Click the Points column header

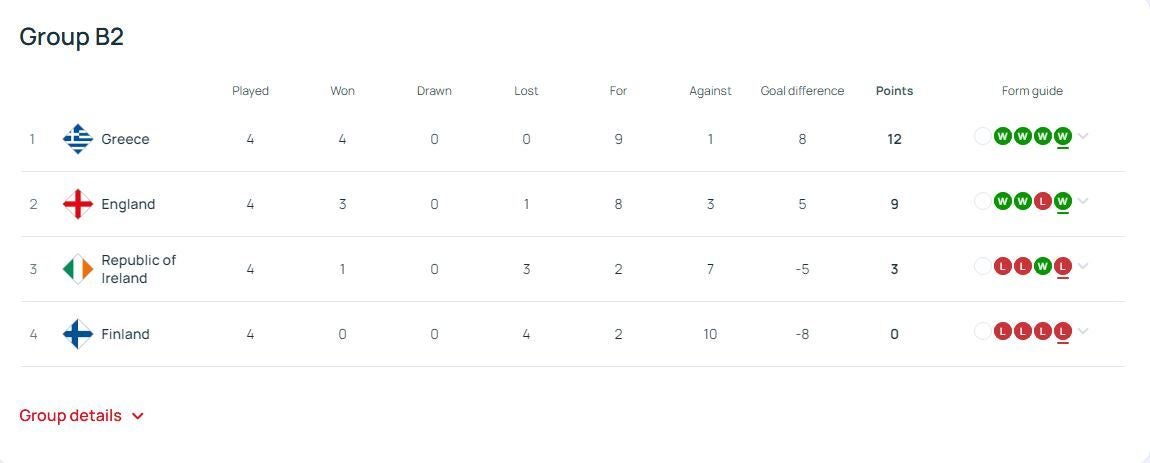[894, 91]
